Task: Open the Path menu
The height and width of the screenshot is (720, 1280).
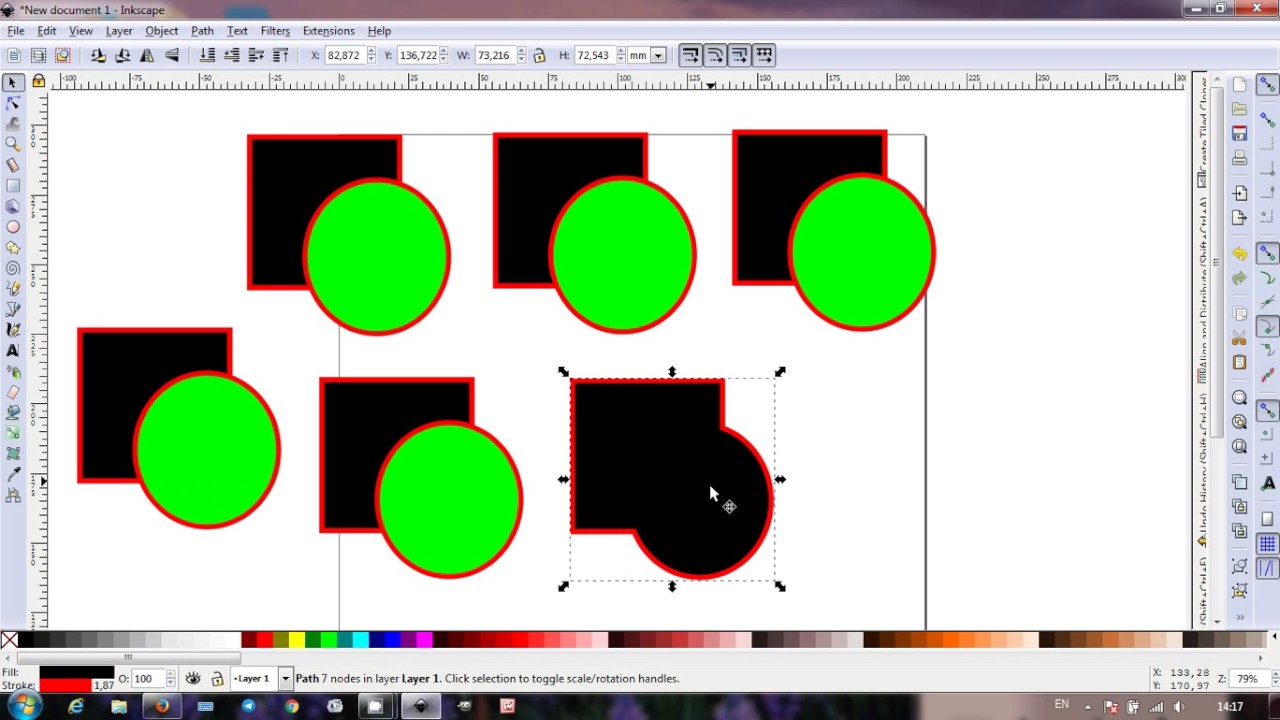Action: pyautogui.click(x=202, y=31)
